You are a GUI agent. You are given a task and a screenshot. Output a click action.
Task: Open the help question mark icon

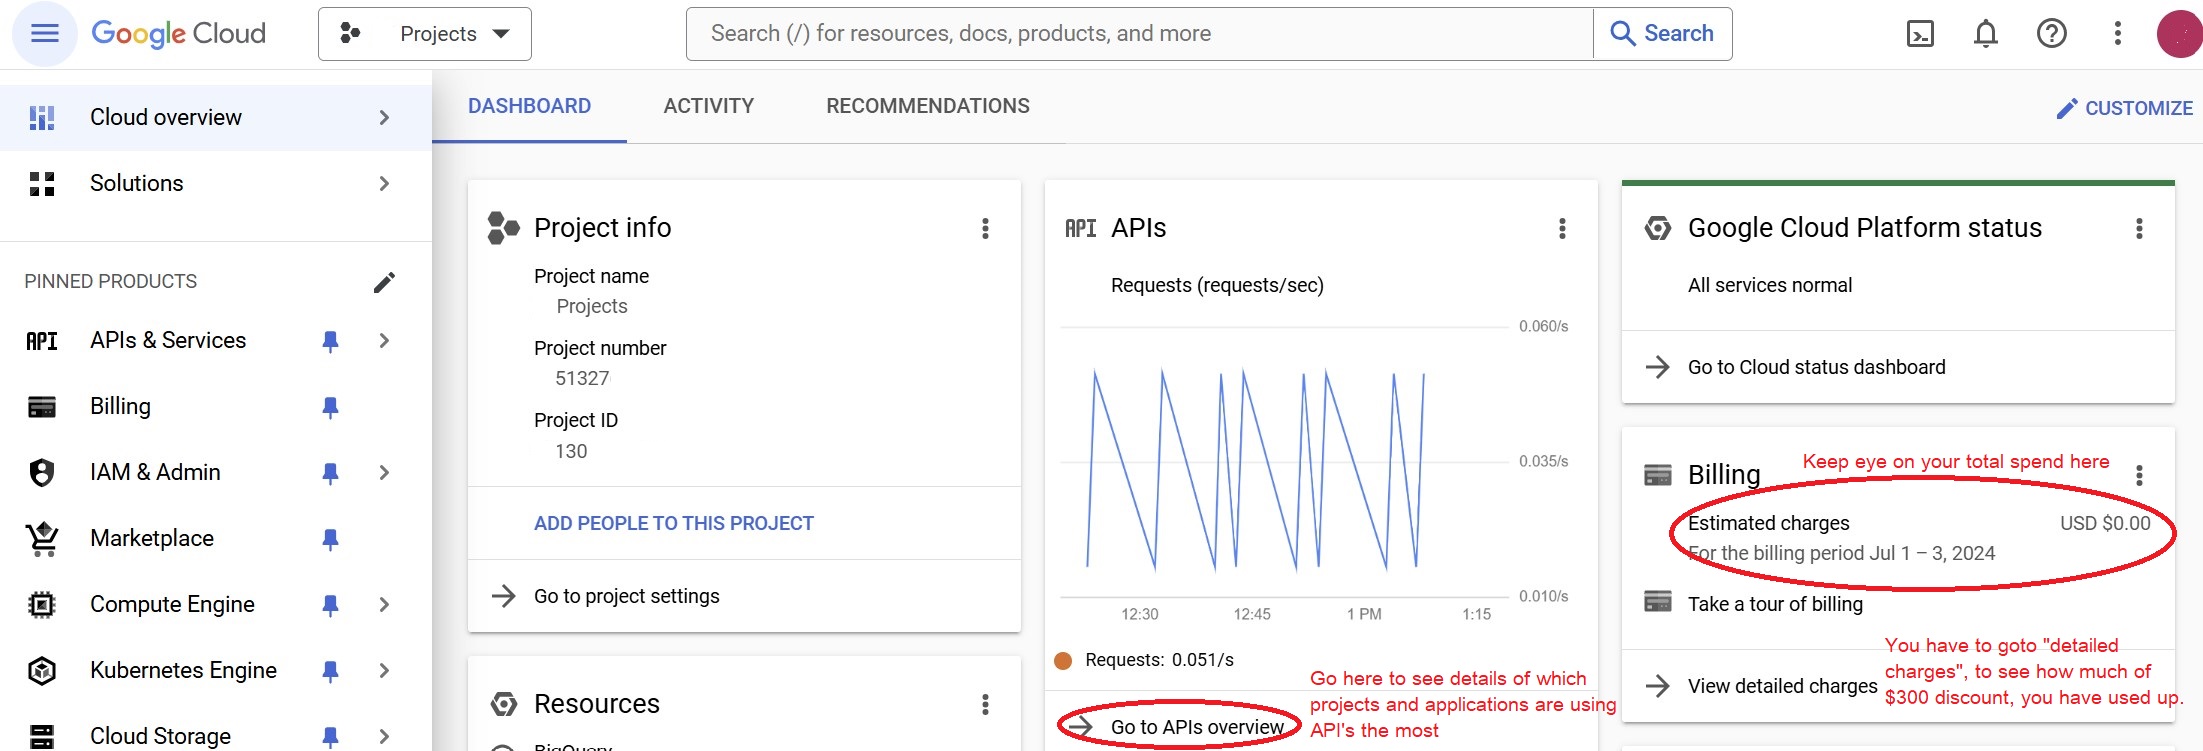tap(2052, 34)
